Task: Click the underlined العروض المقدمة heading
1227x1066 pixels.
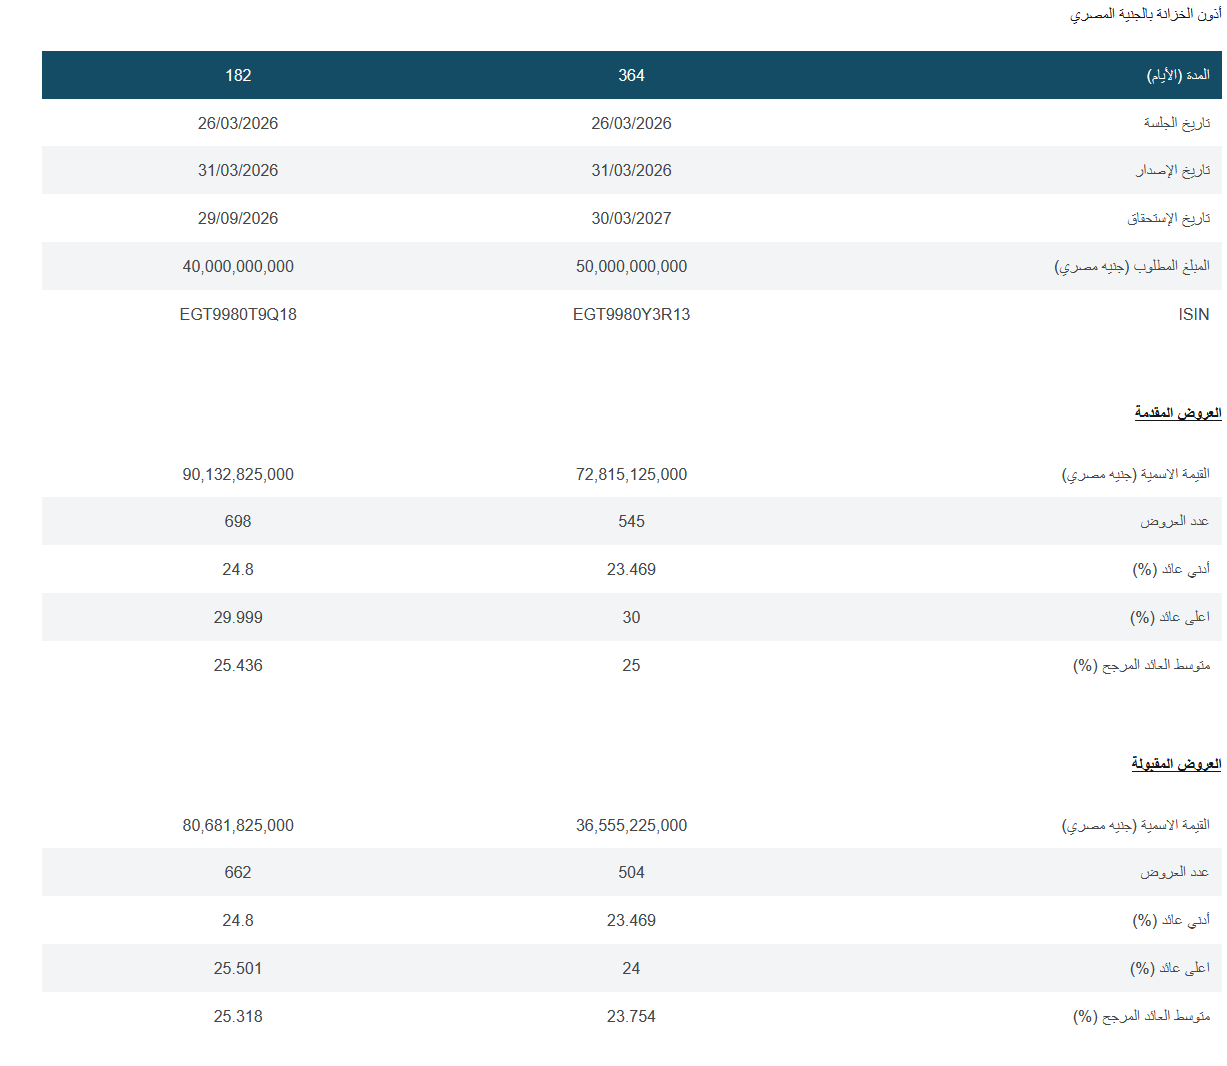Action: coord(1177,413)
